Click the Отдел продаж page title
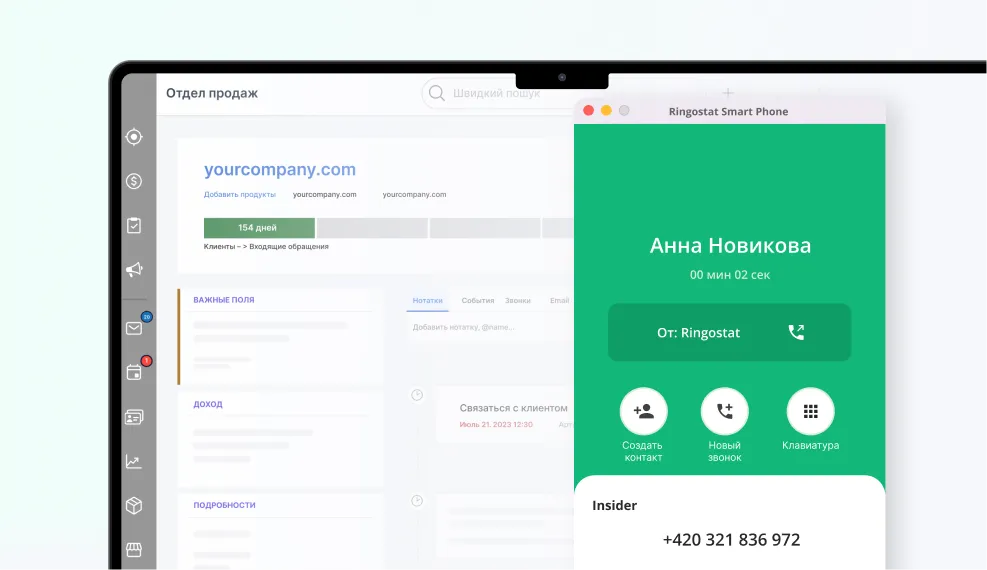Image resolution: width=987 pixels, height=570 pixels. (x=212, y=93)
